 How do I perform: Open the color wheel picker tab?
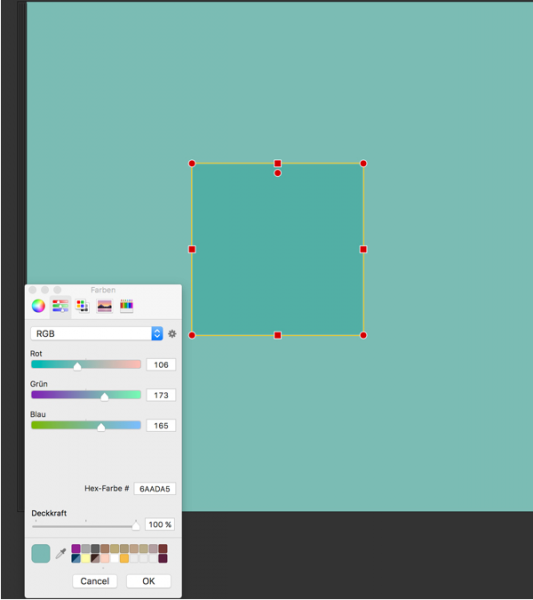[38, 306]
